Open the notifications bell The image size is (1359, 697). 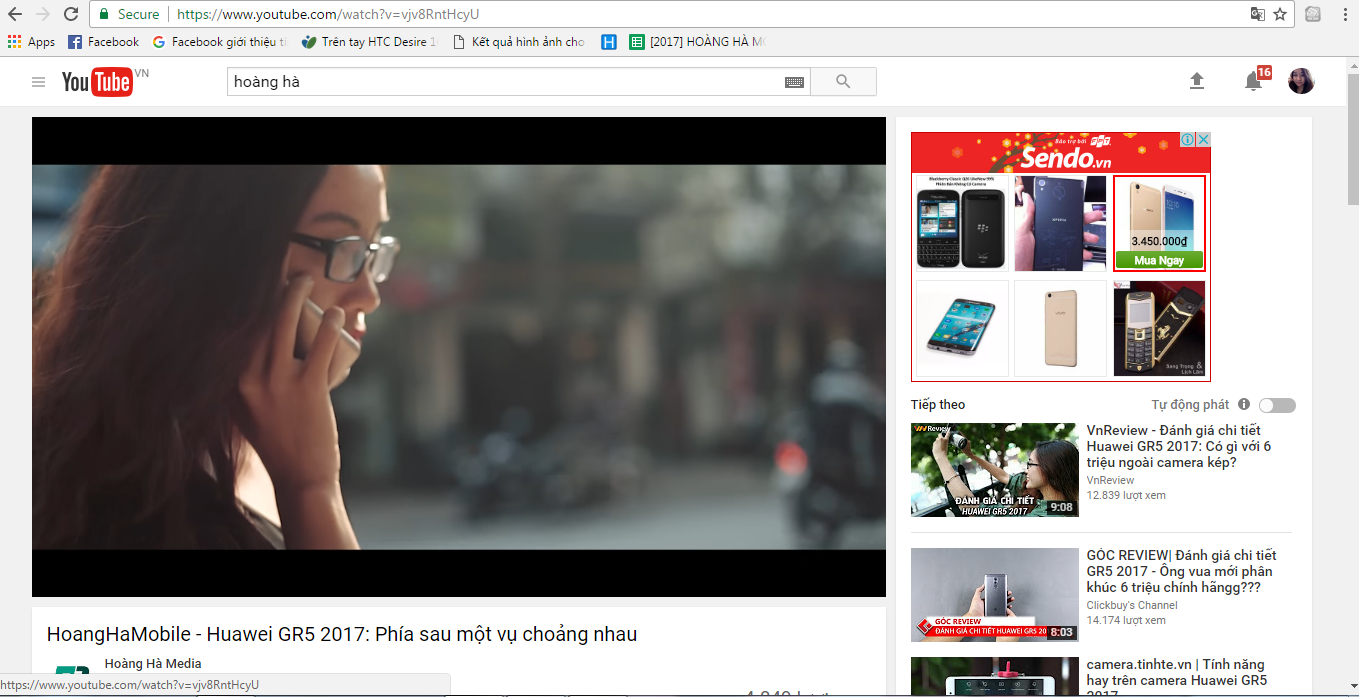click(x=1253, y=82)
